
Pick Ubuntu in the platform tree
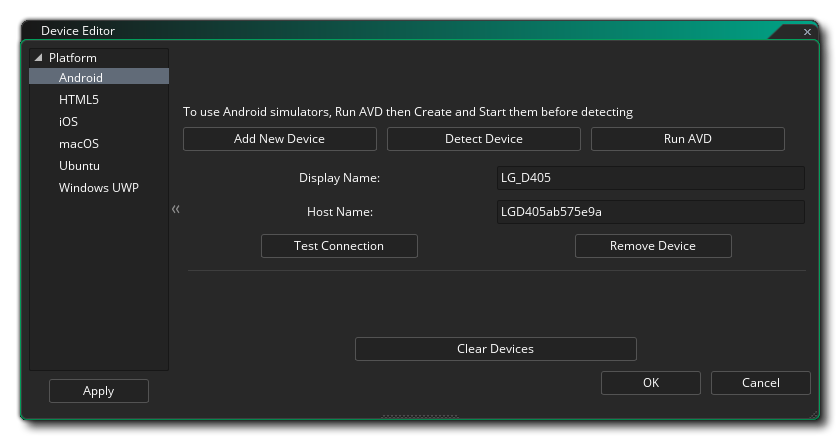79,165
